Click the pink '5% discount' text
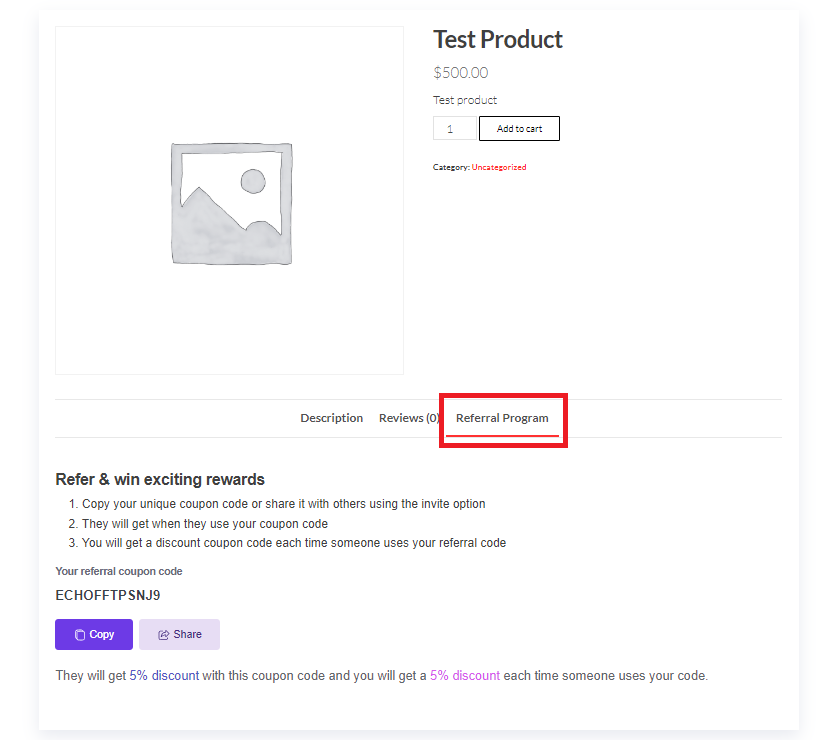 tap(464, 676)
